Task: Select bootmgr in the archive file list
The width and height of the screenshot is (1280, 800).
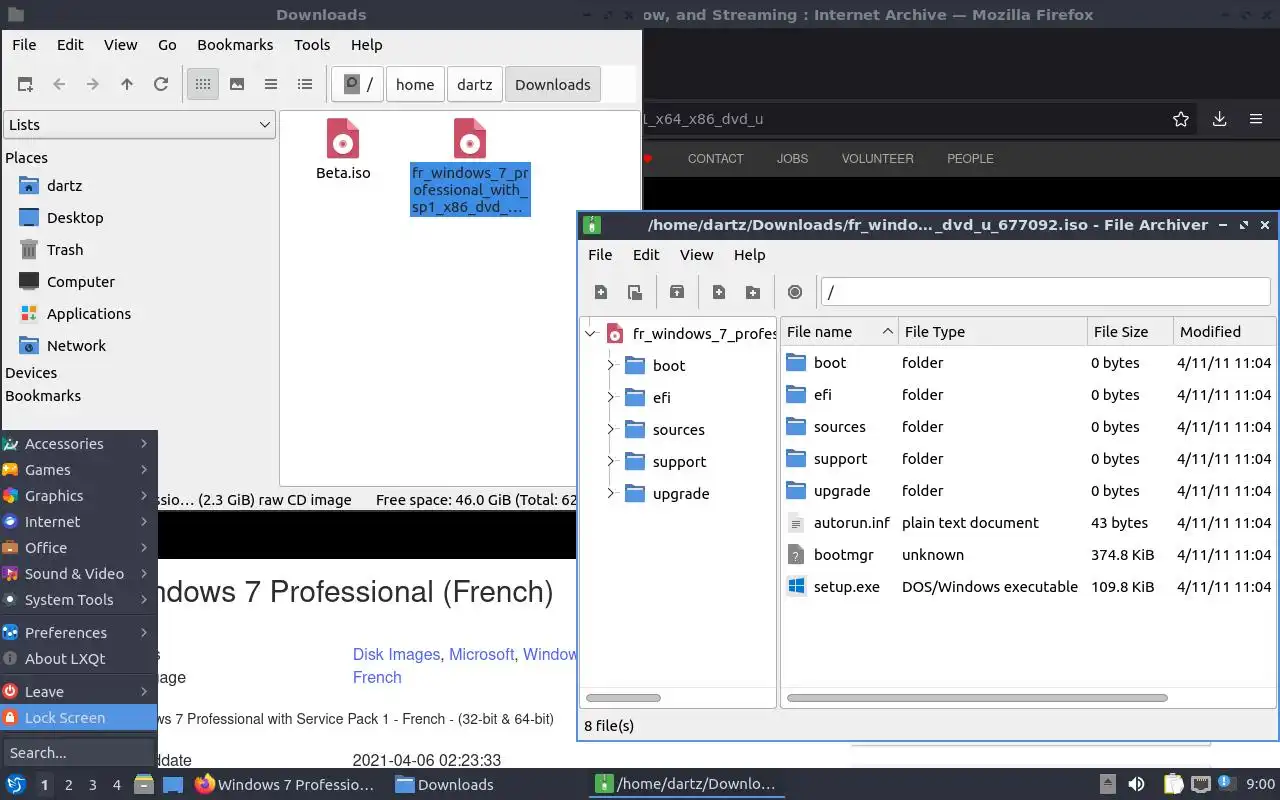Action: pyautogui.click(x=1028, y=555)
